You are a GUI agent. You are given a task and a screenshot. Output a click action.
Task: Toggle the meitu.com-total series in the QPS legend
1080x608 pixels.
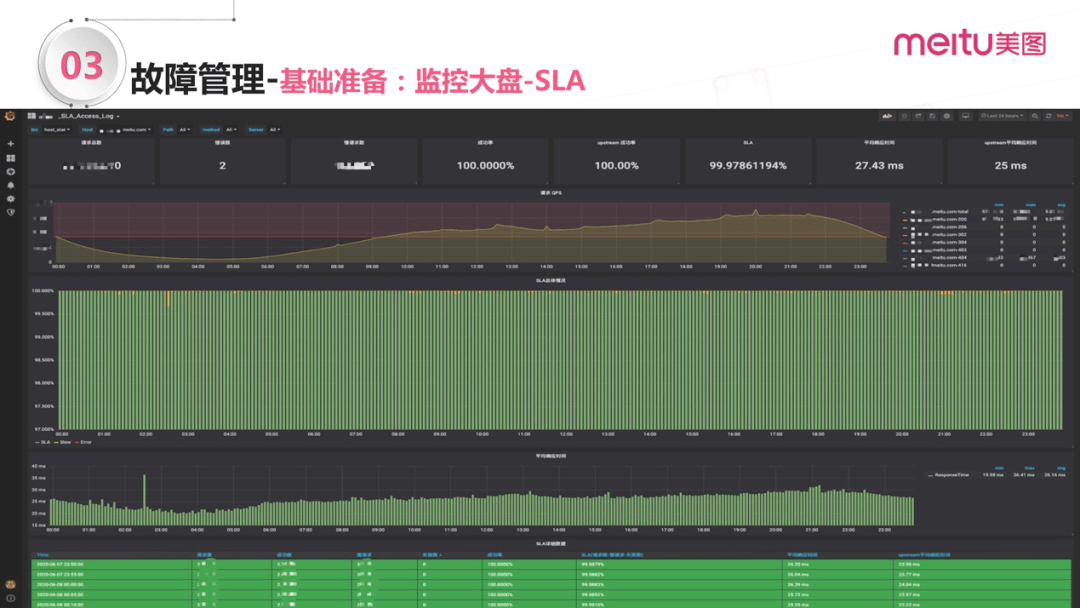pyautogui.click(x=950, y=212)
